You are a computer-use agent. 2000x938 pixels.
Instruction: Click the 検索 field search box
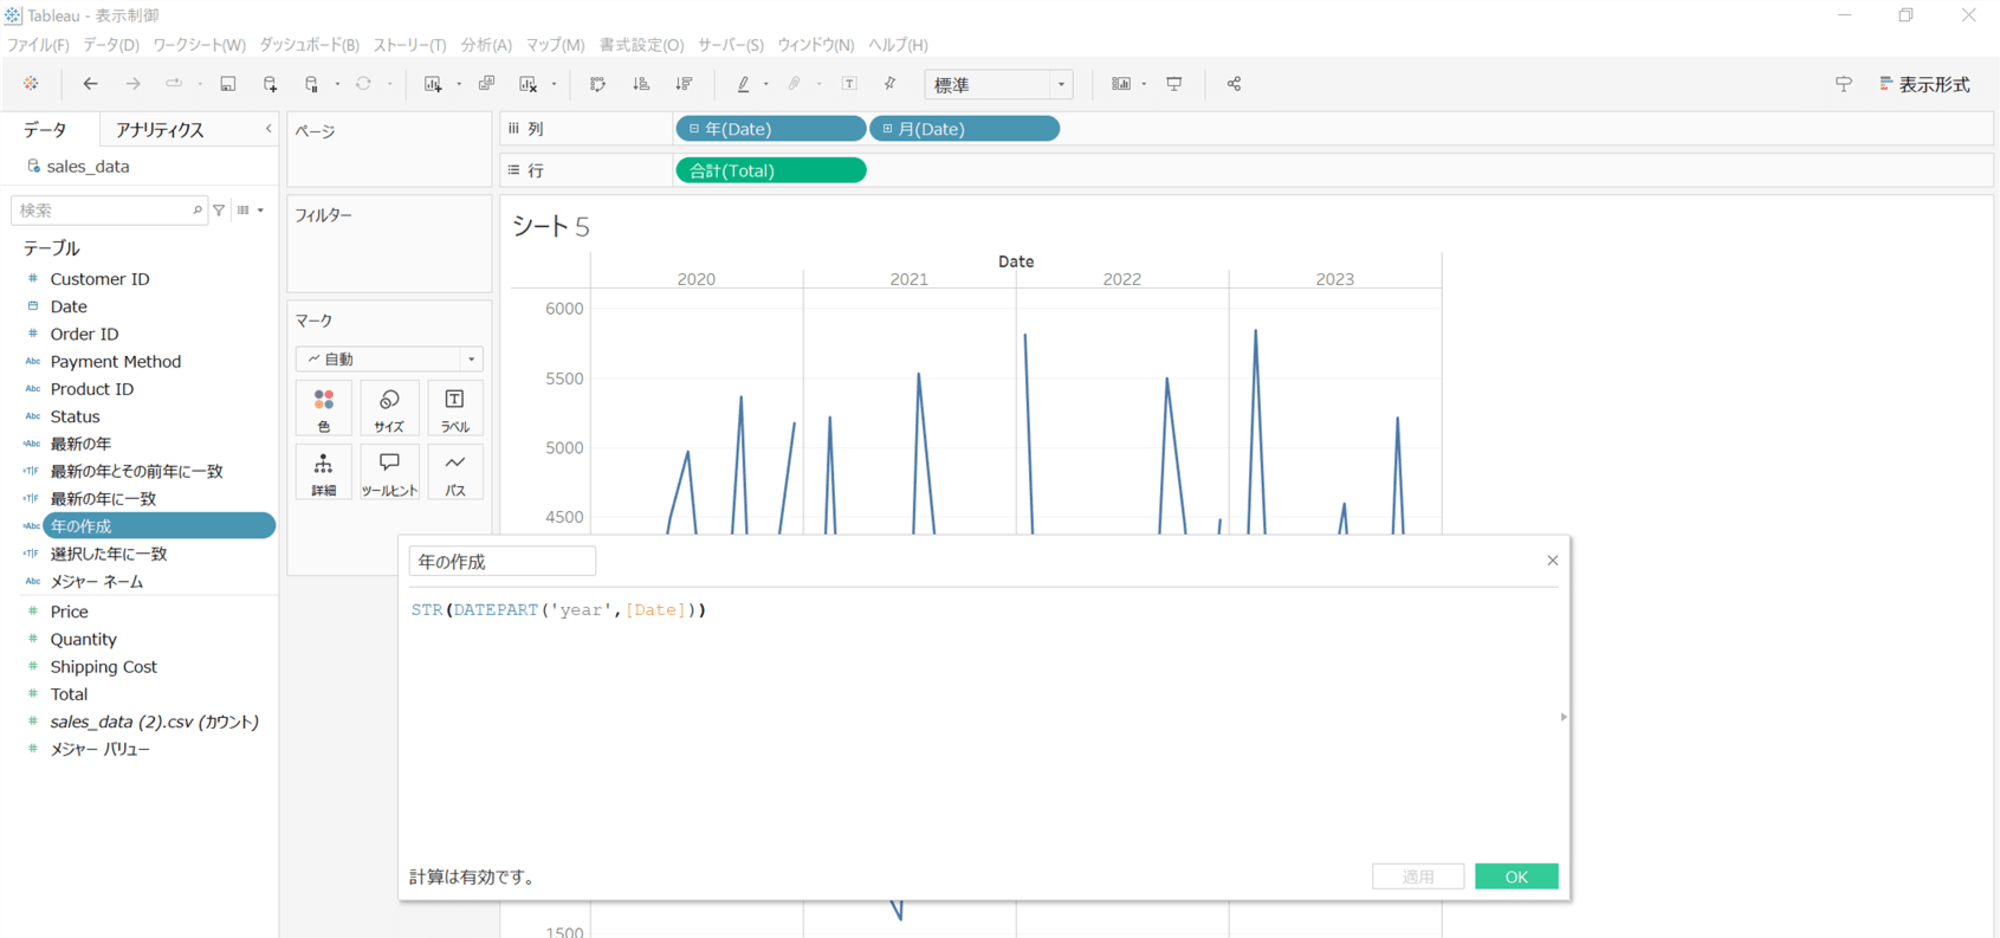109,210
